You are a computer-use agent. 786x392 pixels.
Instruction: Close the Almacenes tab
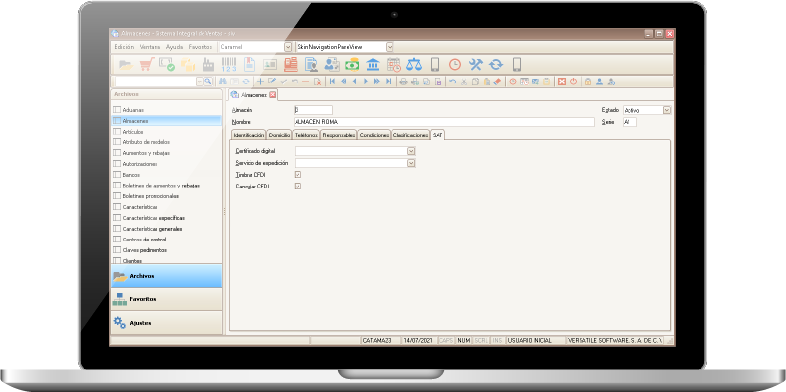[272, 94]
